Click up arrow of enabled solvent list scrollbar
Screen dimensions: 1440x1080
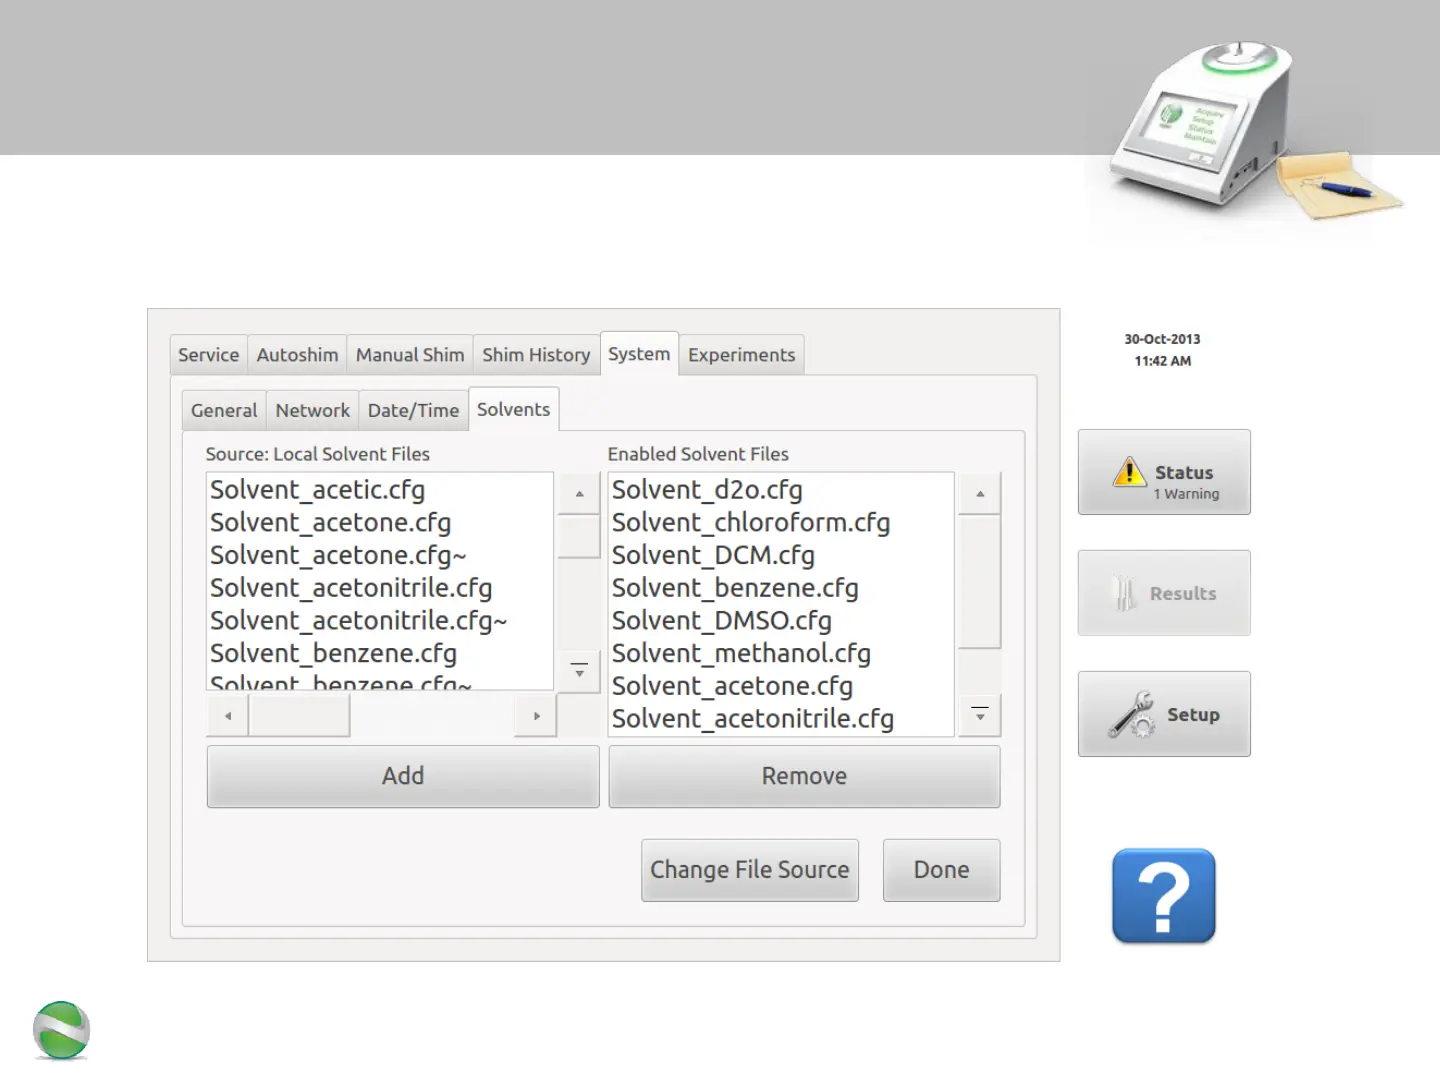coord(980,493)
